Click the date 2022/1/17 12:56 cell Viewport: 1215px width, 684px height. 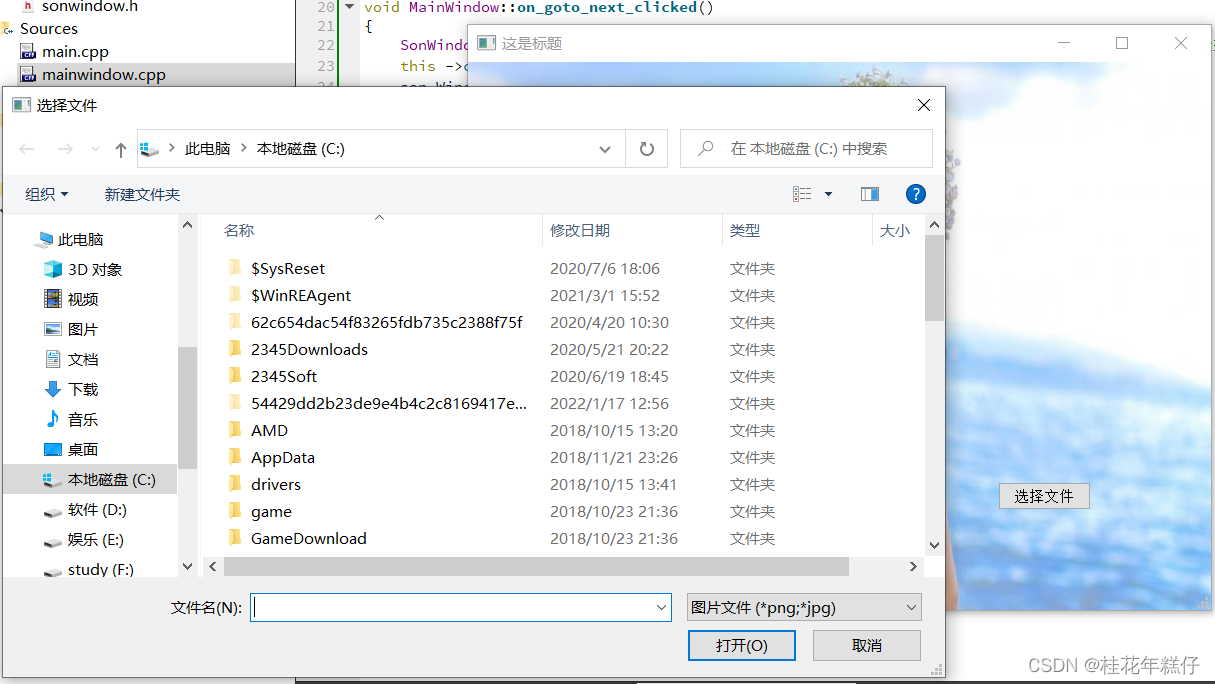(609, 403)
